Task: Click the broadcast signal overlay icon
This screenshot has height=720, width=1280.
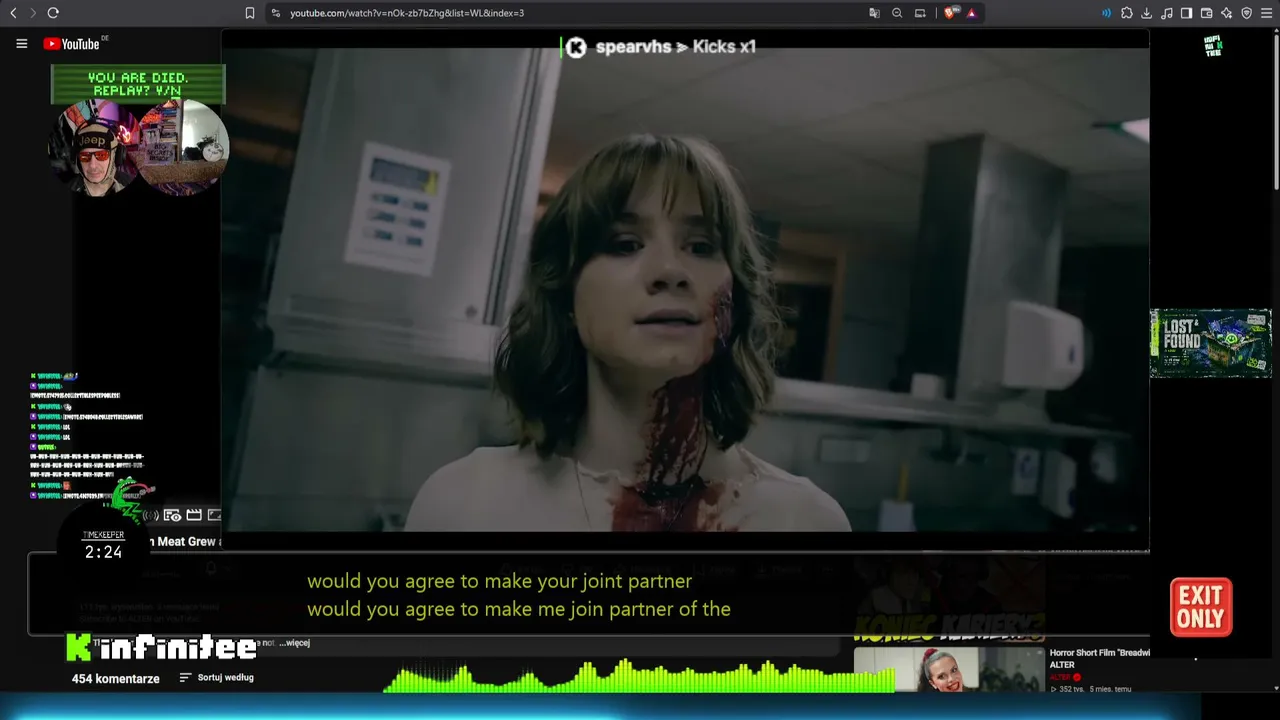Action: pyautogui.click(x=150, y=516)
